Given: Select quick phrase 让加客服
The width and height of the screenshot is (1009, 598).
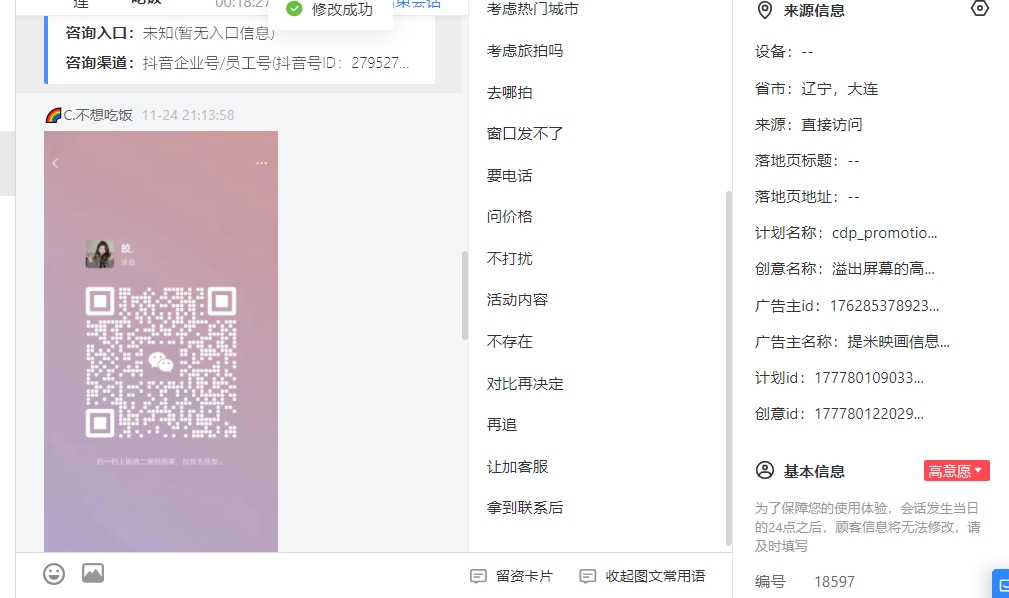Looking at the screenshot, I should (x=517, y=467).
